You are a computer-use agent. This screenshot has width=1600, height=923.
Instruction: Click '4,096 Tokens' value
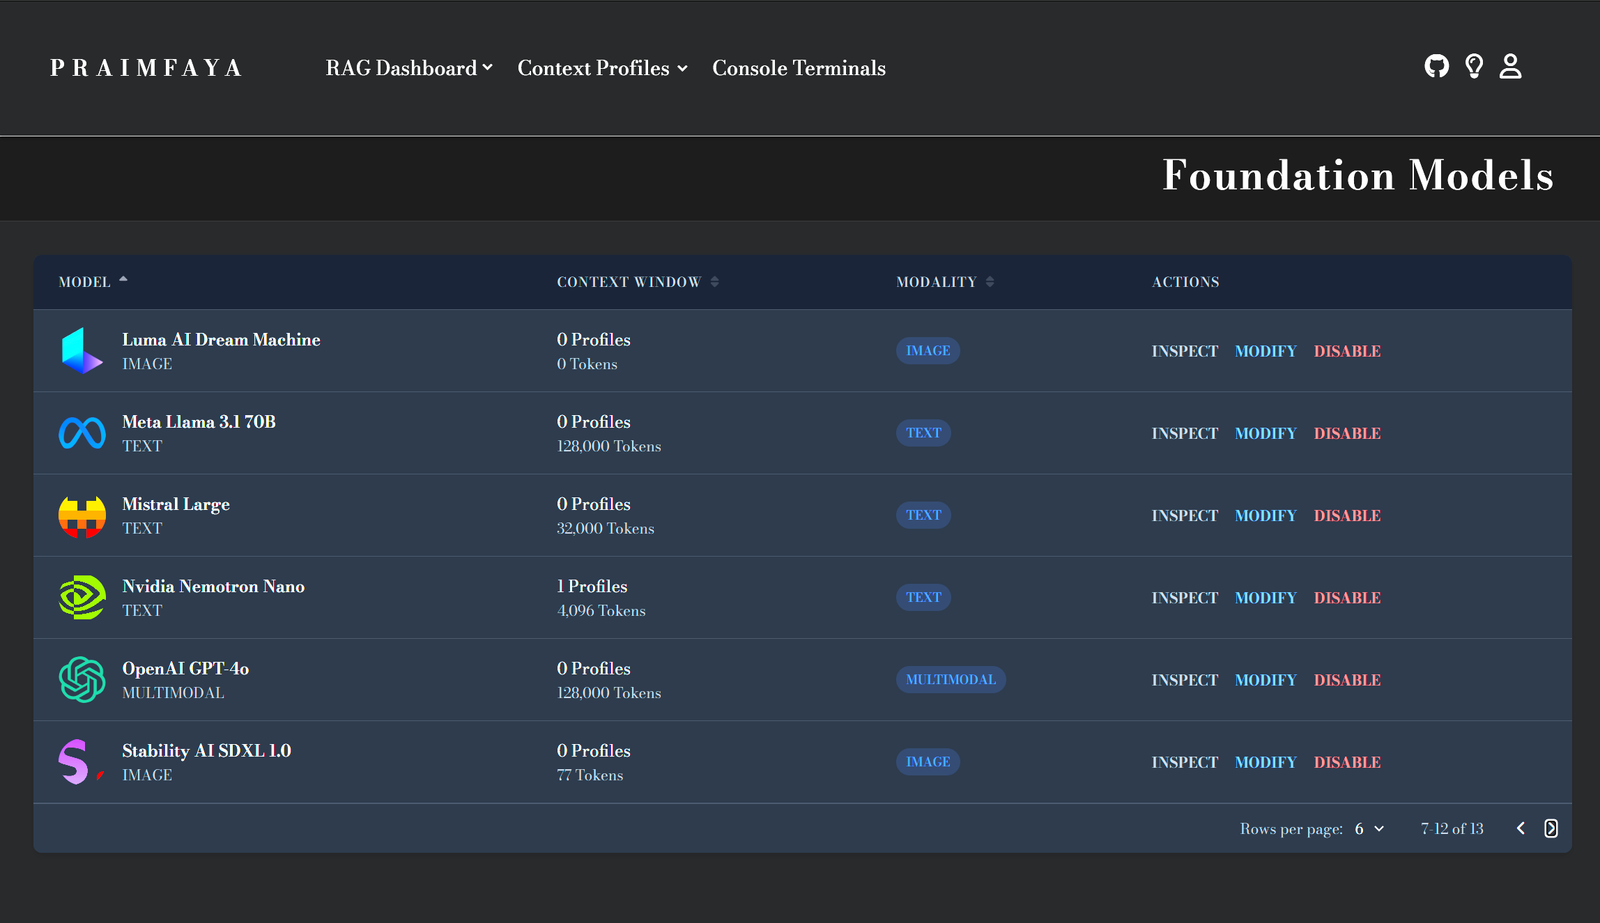point(601,611)
